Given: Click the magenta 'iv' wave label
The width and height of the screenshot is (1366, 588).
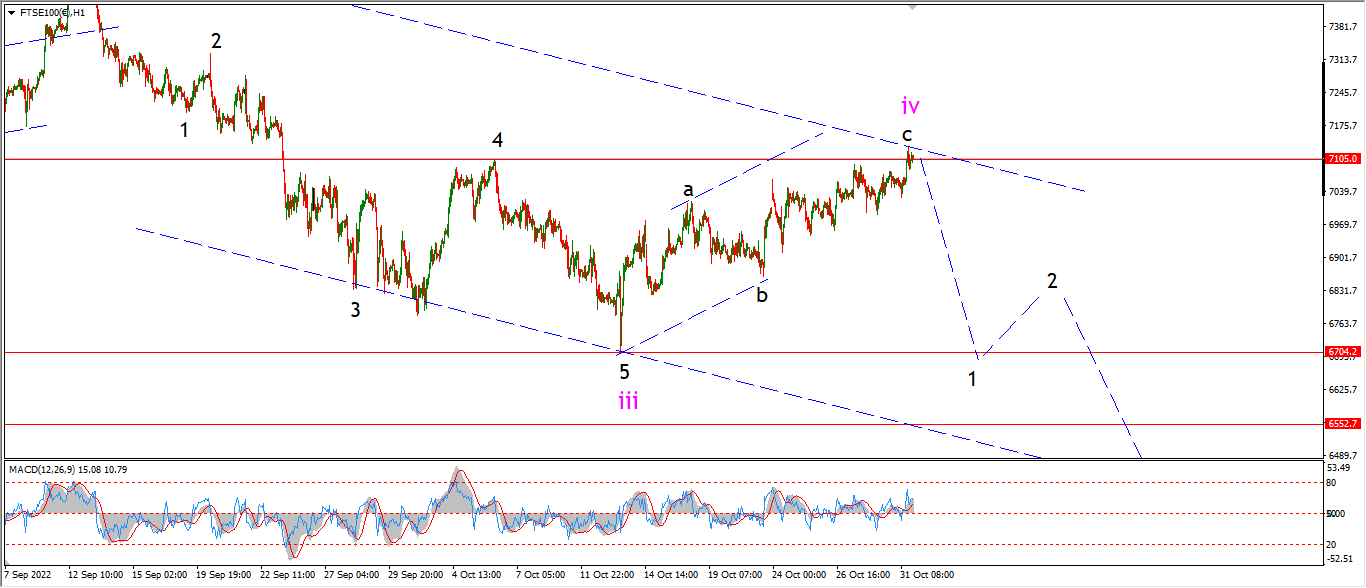Looking at the screenshot, I should point(909,105).
